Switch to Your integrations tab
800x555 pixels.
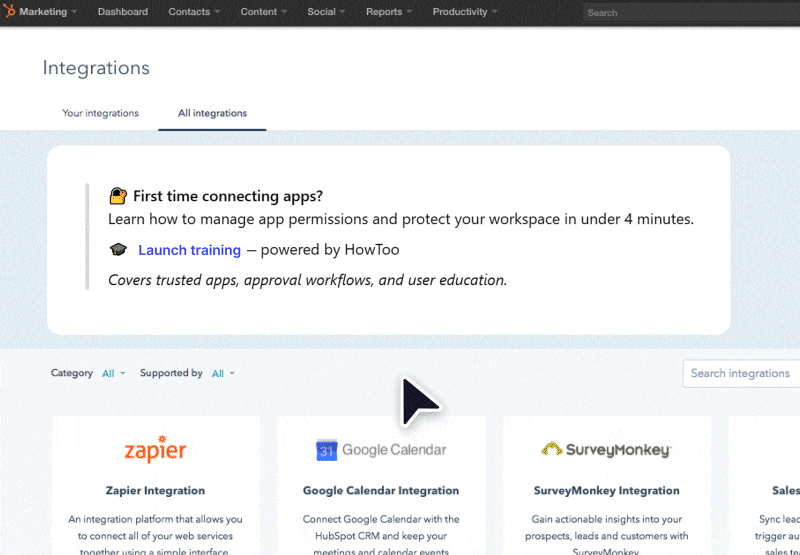[101, 113]
